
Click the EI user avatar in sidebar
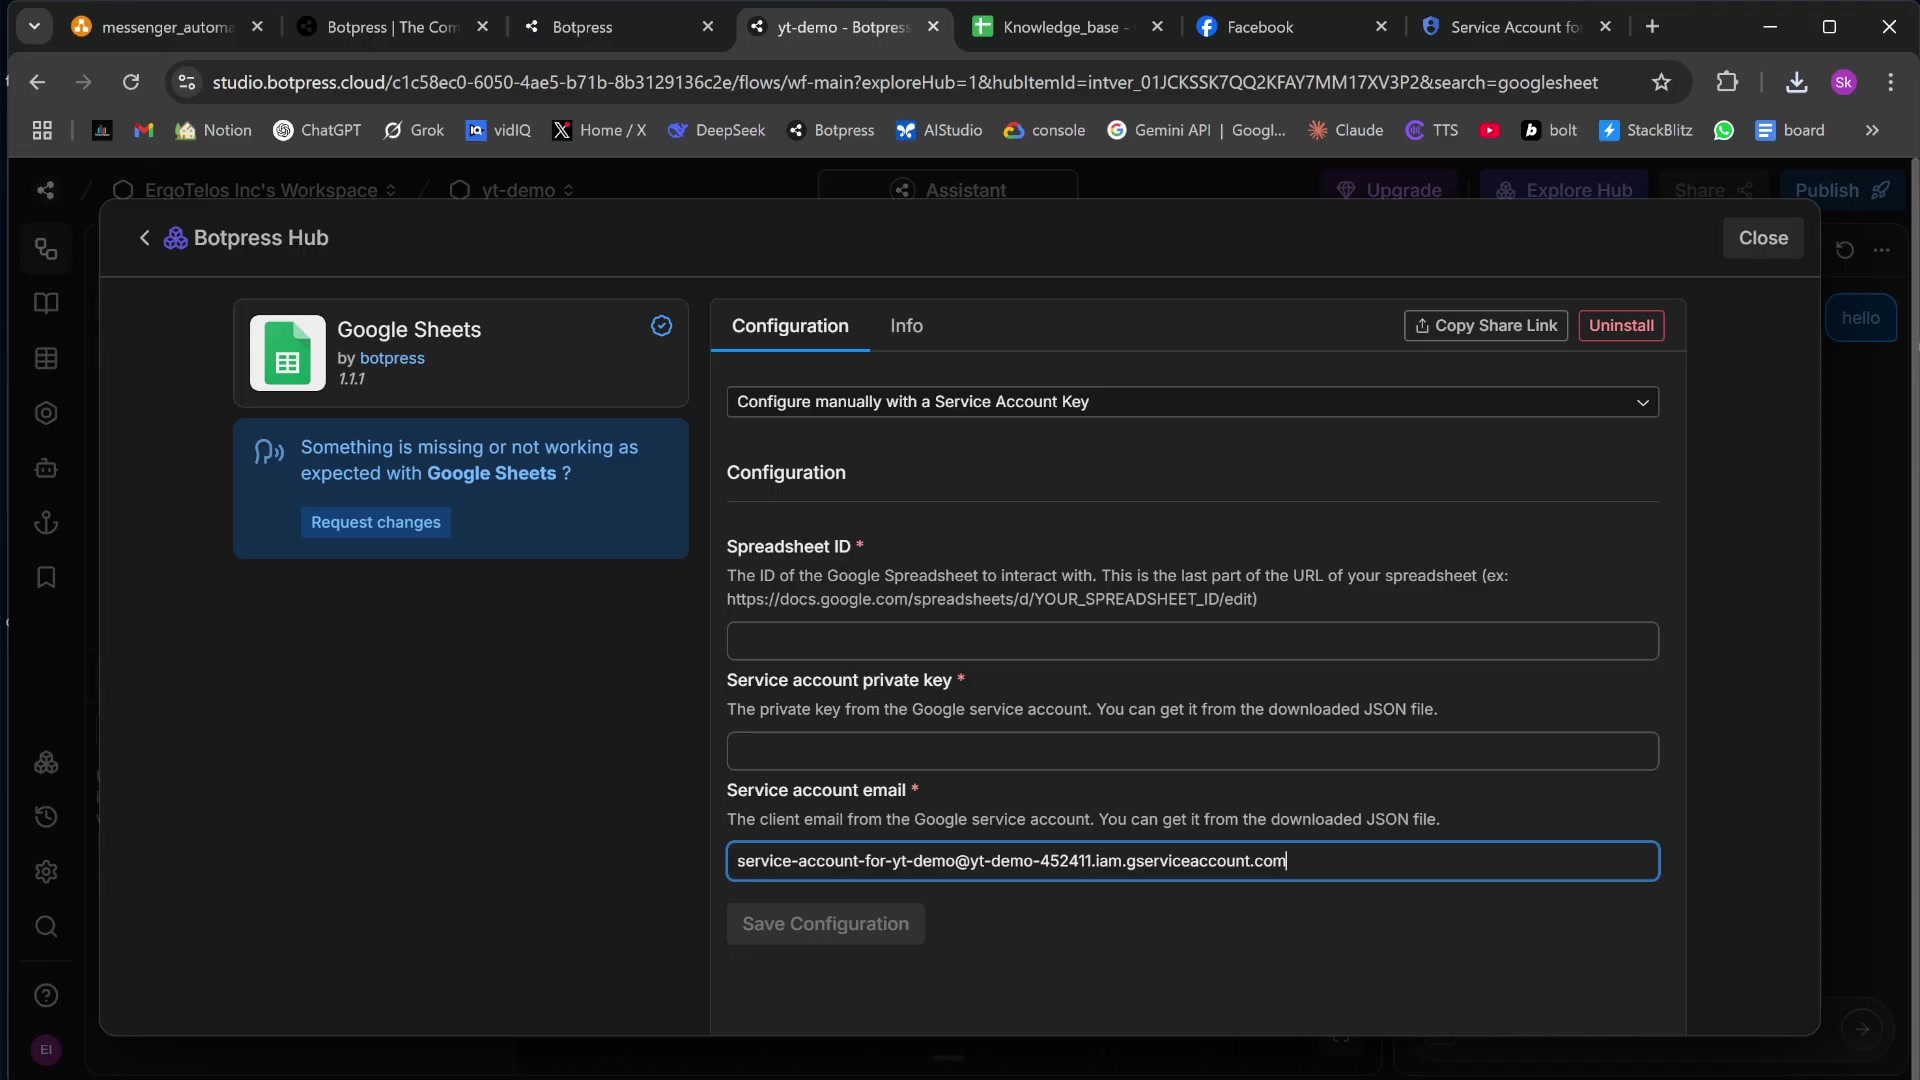pos(46,1050)
